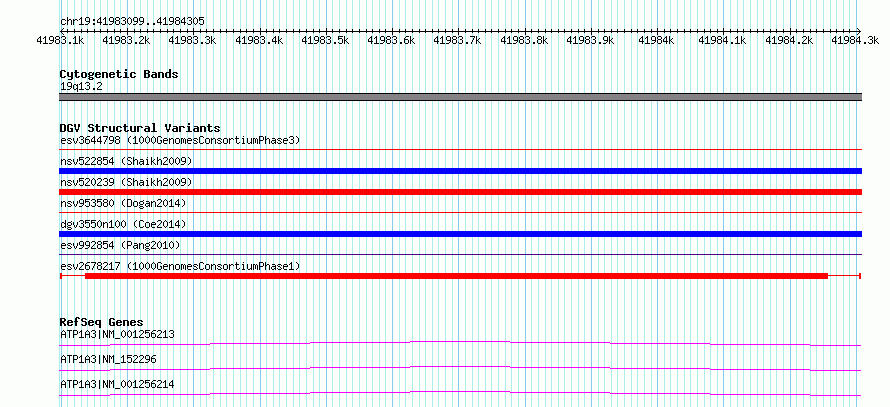Click the blue dgv3550n100 variant bar

click(x=461, y=234)
